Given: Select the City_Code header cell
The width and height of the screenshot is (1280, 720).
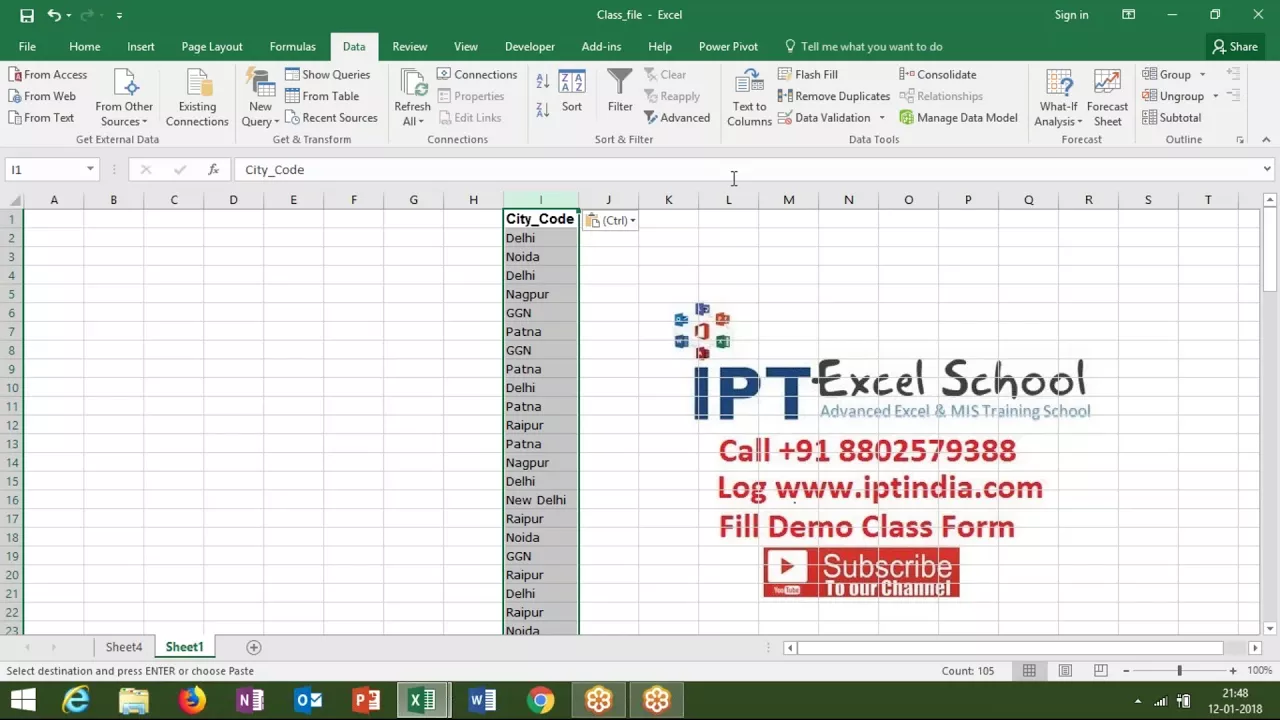Looking at the screenshot, I should (x=541, y=219).
